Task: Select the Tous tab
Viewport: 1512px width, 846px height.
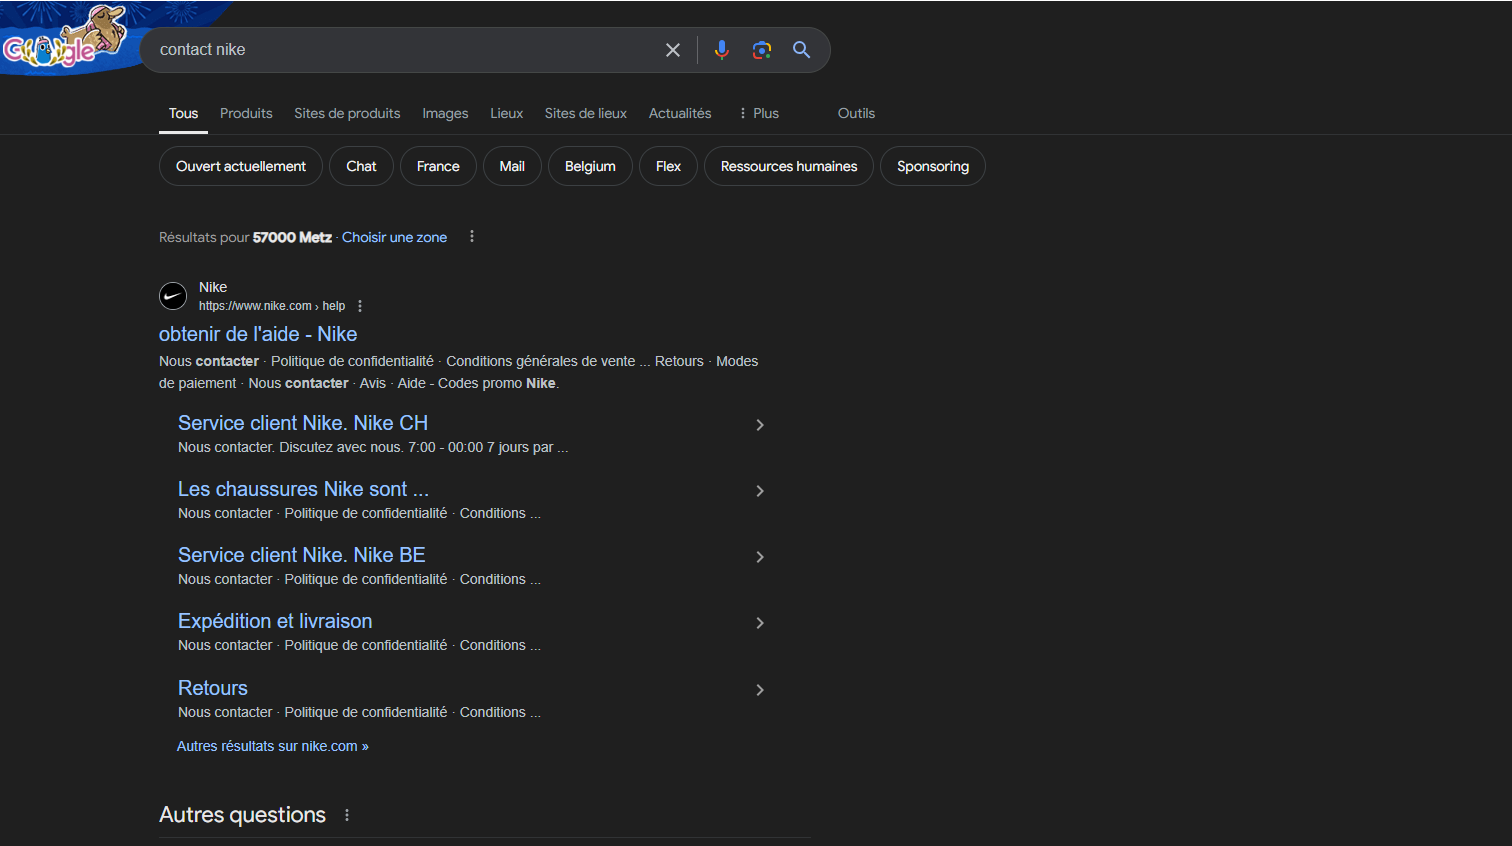Action: pyautogui.click(x=183, y=113)
